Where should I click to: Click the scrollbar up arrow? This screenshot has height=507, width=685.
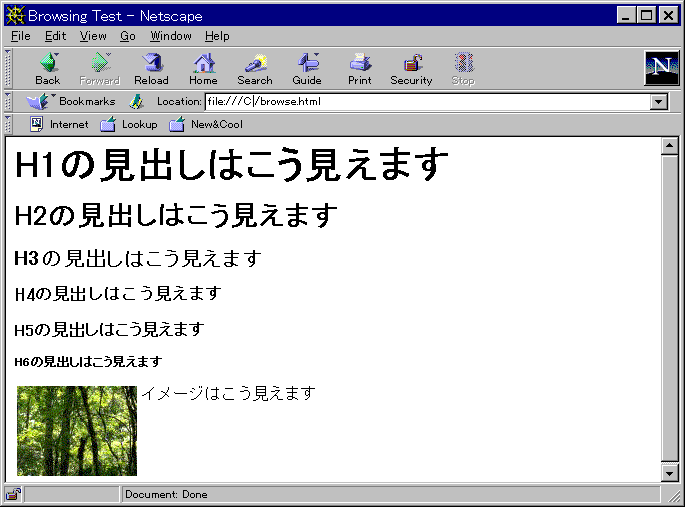[x=670, y=146]
